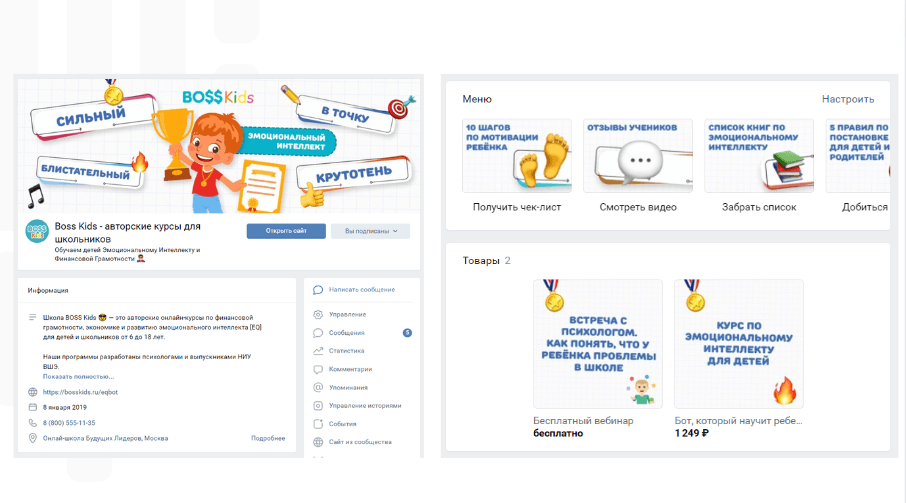Open the 5 правил по постановке card

click(x=858, y=156)
